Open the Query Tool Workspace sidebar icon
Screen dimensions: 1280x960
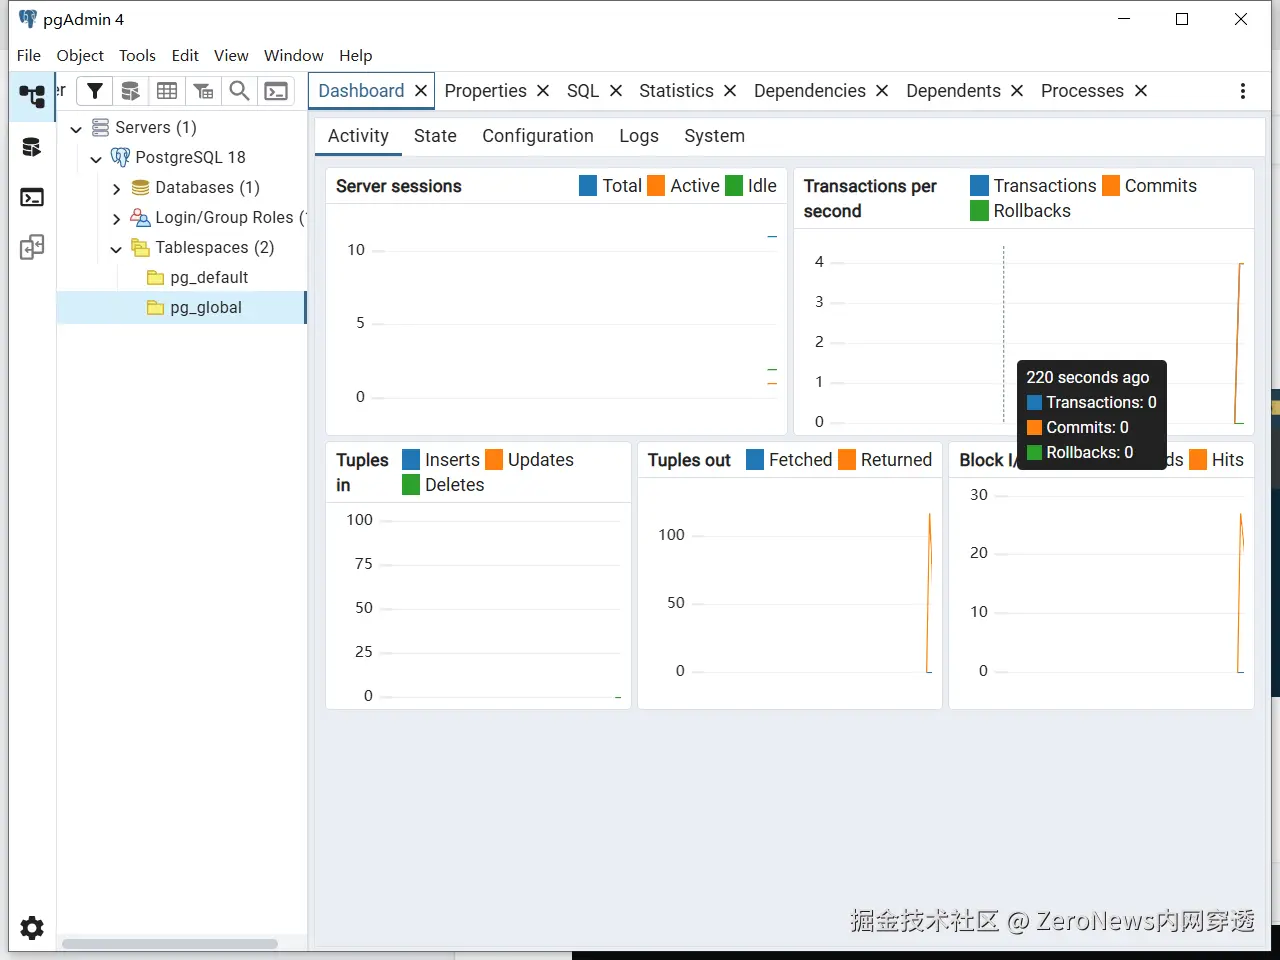click(x=32, y=147)
